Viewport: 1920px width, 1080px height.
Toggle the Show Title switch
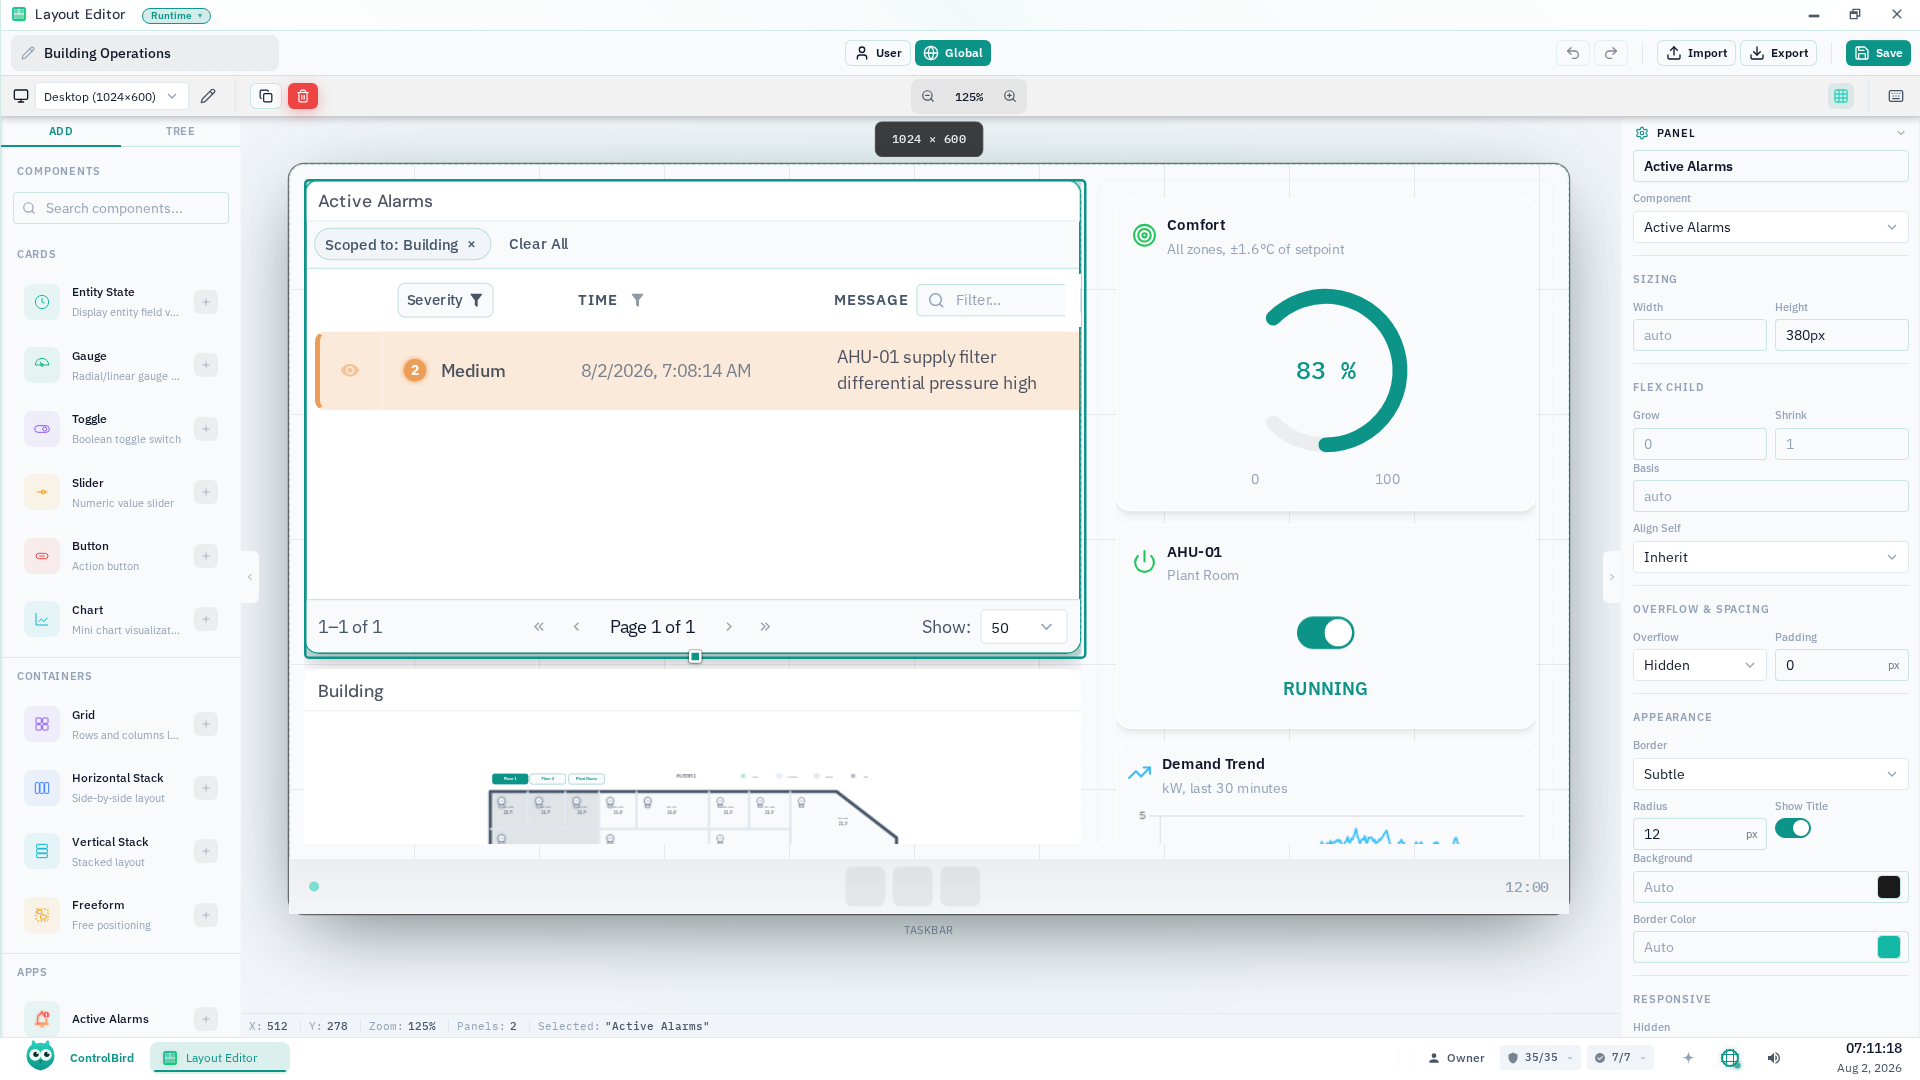coord(1793,828)
